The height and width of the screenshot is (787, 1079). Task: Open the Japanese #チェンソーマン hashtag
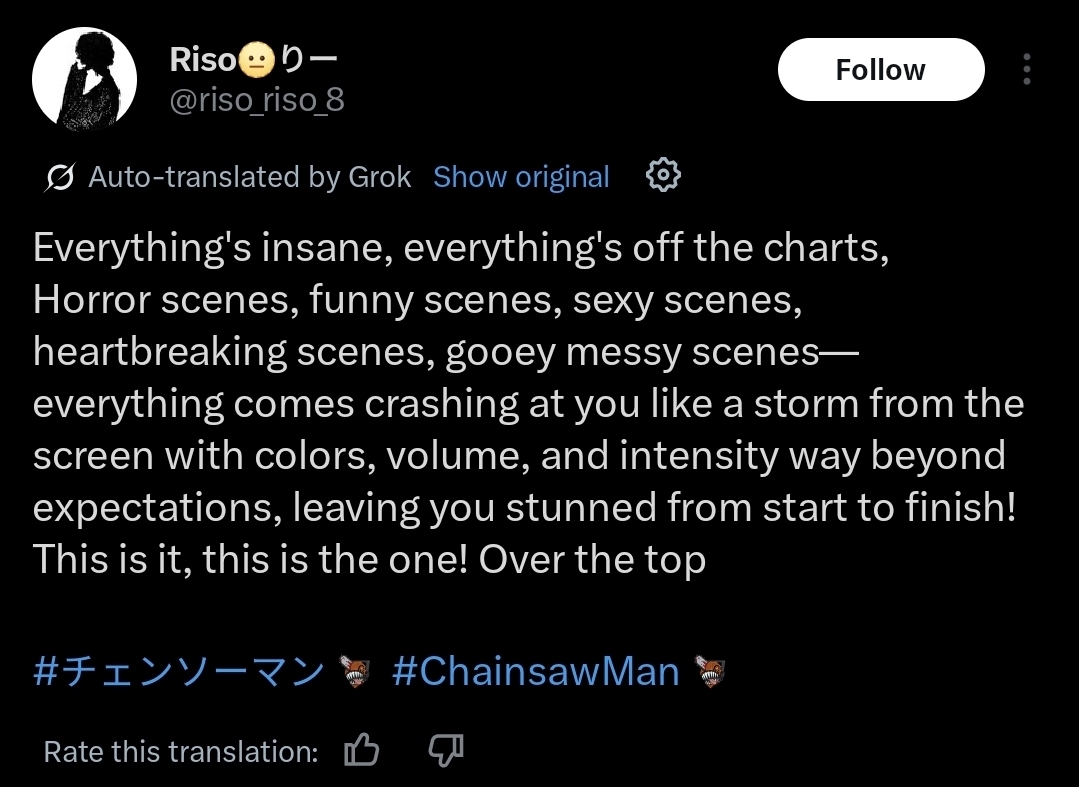pyautogui.click(x=178, y=672)
